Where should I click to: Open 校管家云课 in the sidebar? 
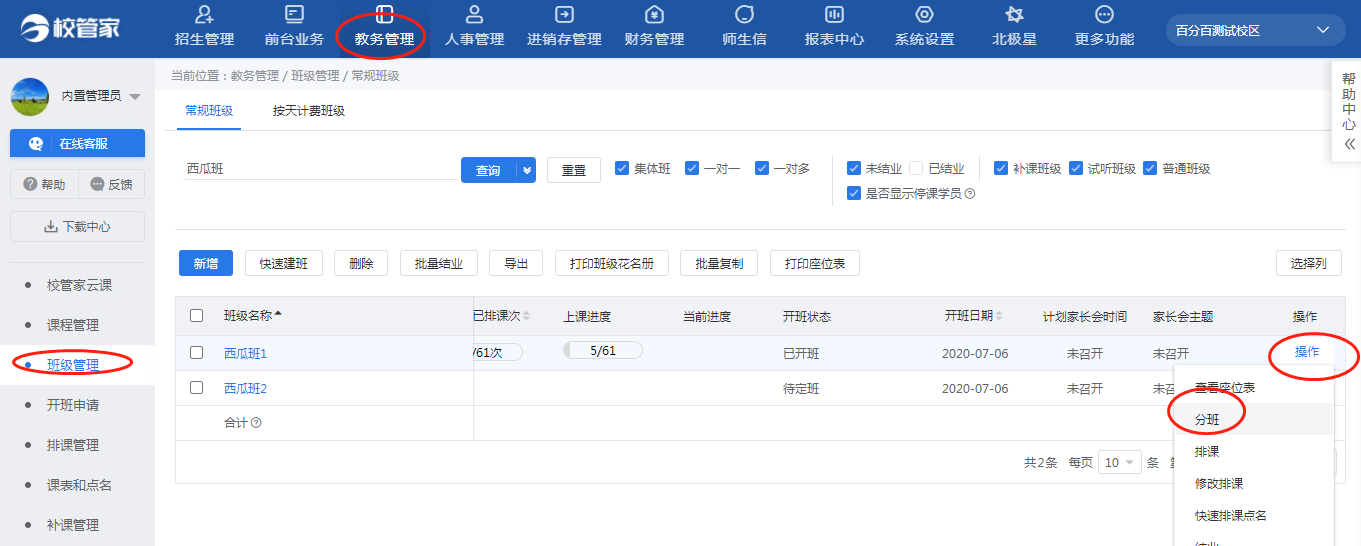(x=79, y=285)
